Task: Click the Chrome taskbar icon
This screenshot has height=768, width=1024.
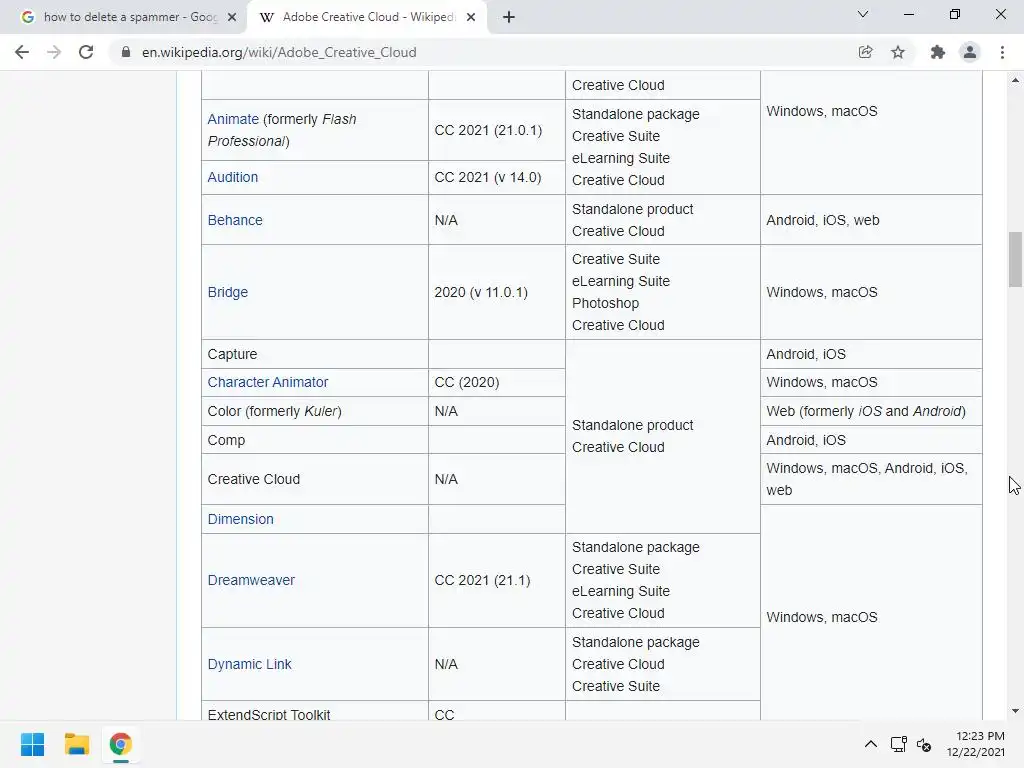Action: pyautogui.click(x=120, y=744)
